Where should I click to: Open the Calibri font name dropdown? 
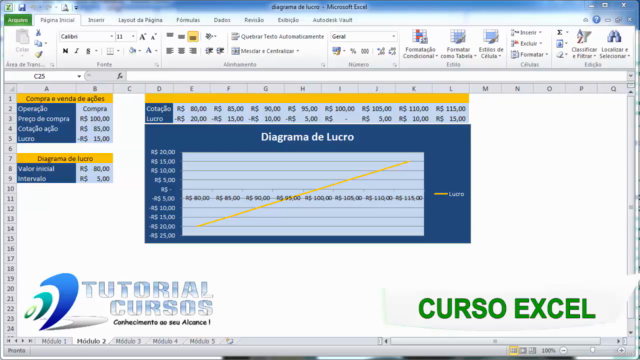(x=111, y=36)
